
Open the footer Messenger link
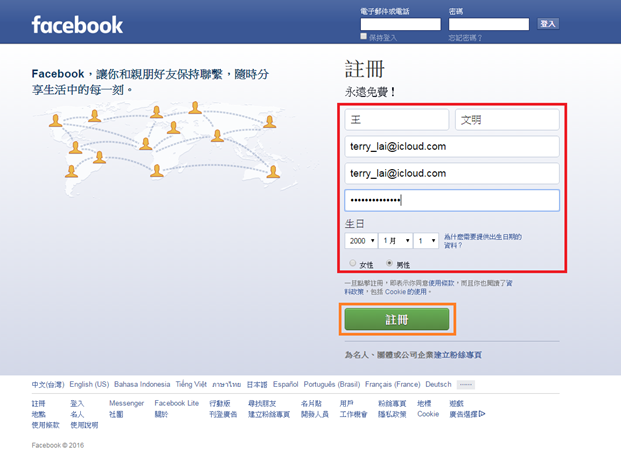click(126, 404)
